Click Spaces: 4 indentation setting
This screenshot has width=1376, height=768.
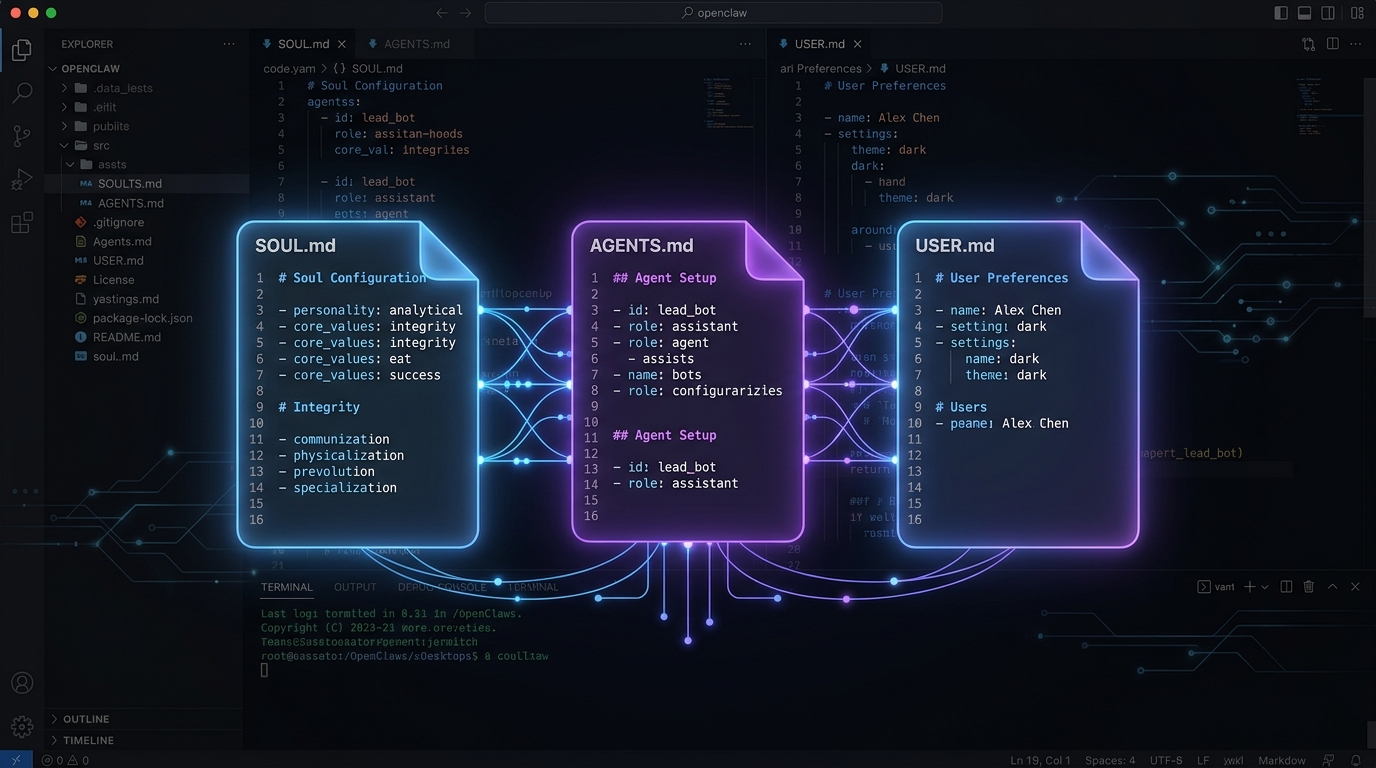[x=1110, y=760]
